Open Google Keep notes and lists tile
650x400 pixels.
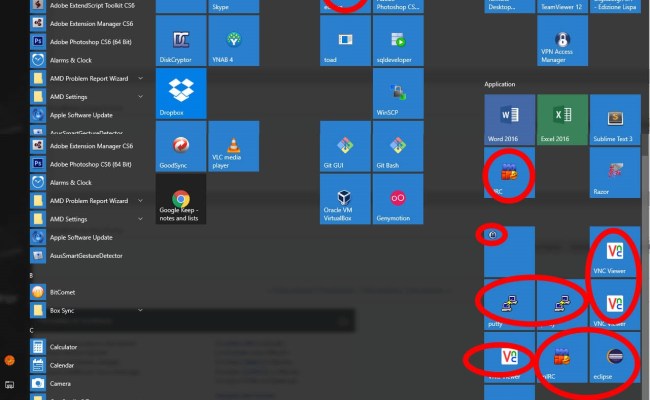[181, 199]
